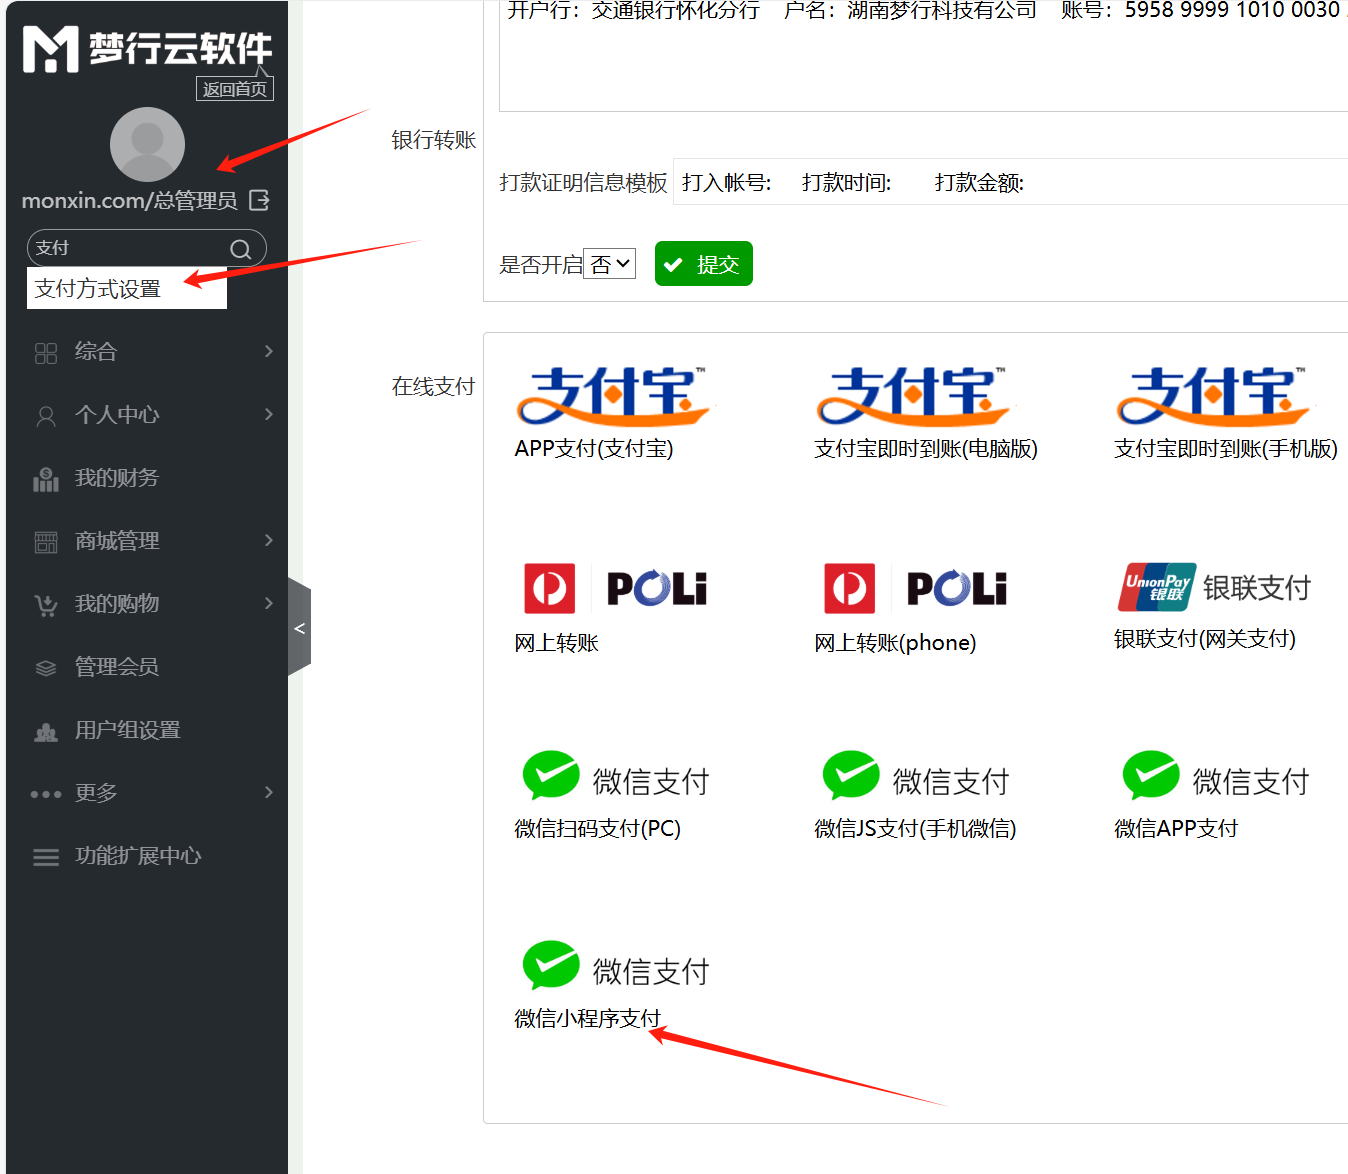Click the POLi logo above 网上转账(phone)
1348x1174 pixels.
916,588
